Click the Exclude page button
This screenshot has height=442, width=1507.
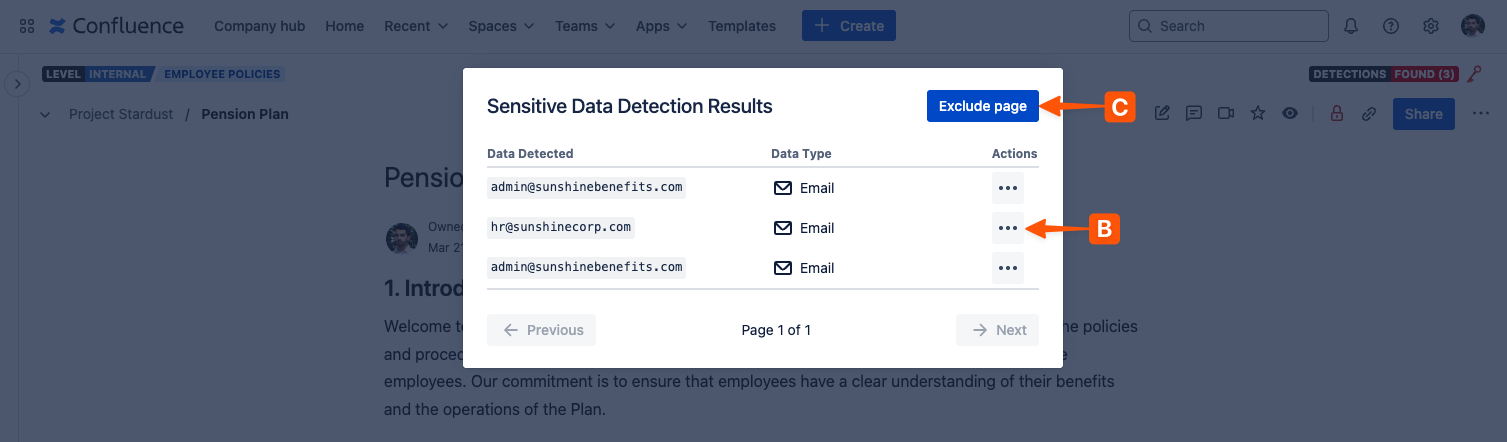[982, 106]
